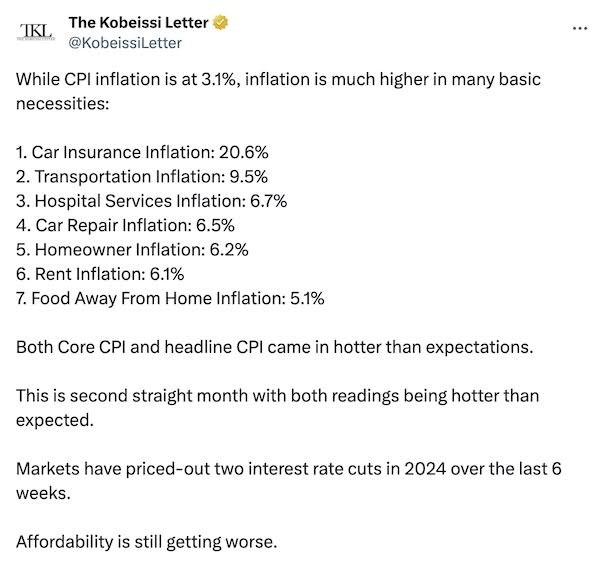Image resolution: width=600 pixels, height=564 pixels.
Task: Click the word expected. below readings sentence
Action: click(55, 421)
